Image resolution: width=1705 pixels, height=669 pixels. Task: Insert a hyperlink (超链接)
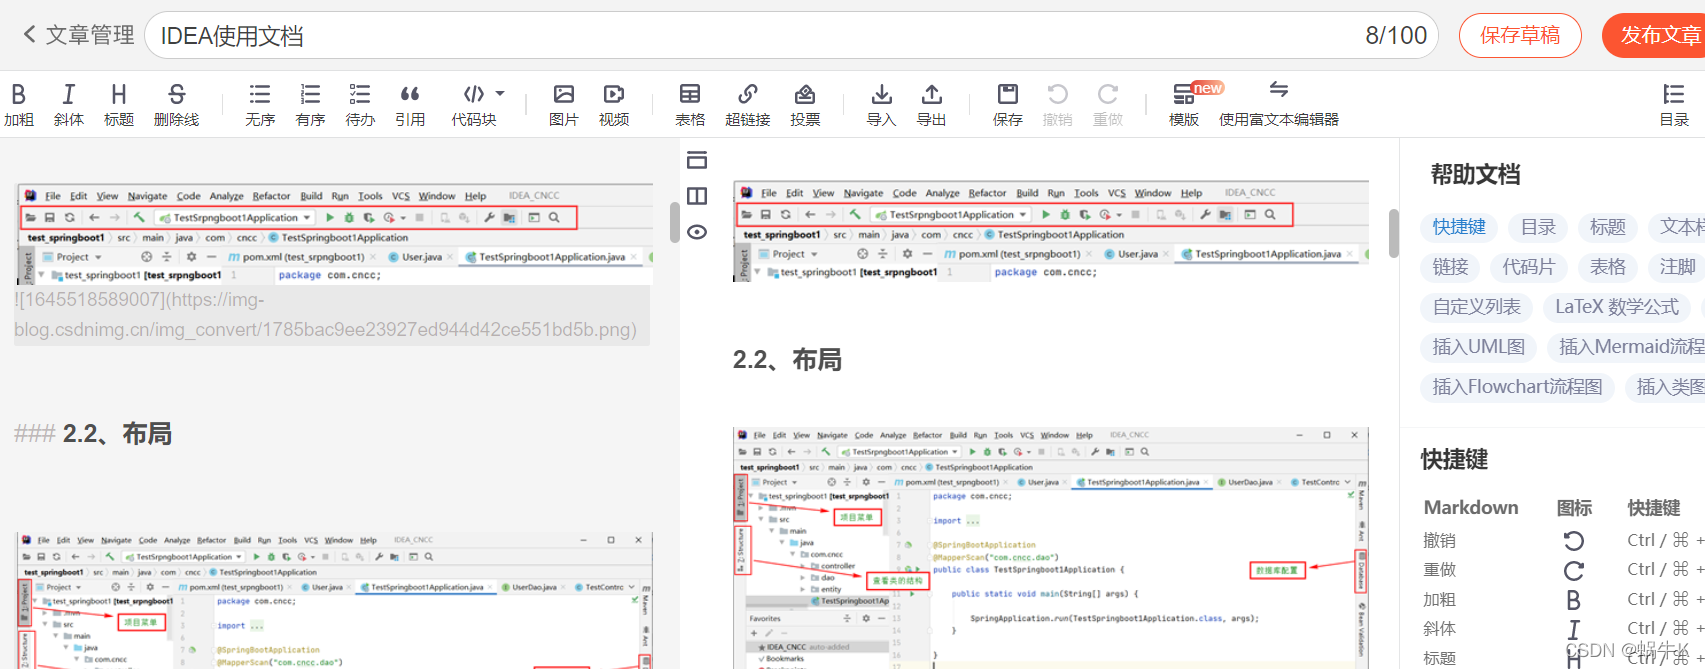[x=747, y=105]
